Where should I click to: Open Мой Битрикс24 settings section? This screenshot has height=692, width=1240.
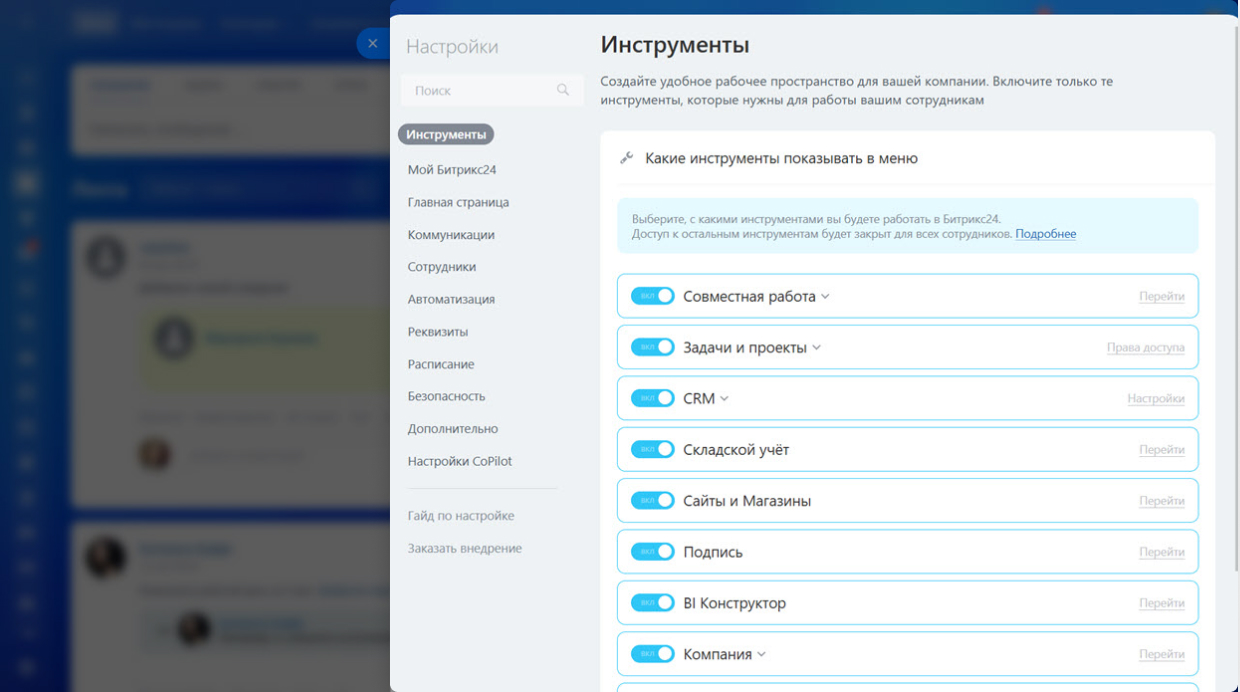click(452, 170)
